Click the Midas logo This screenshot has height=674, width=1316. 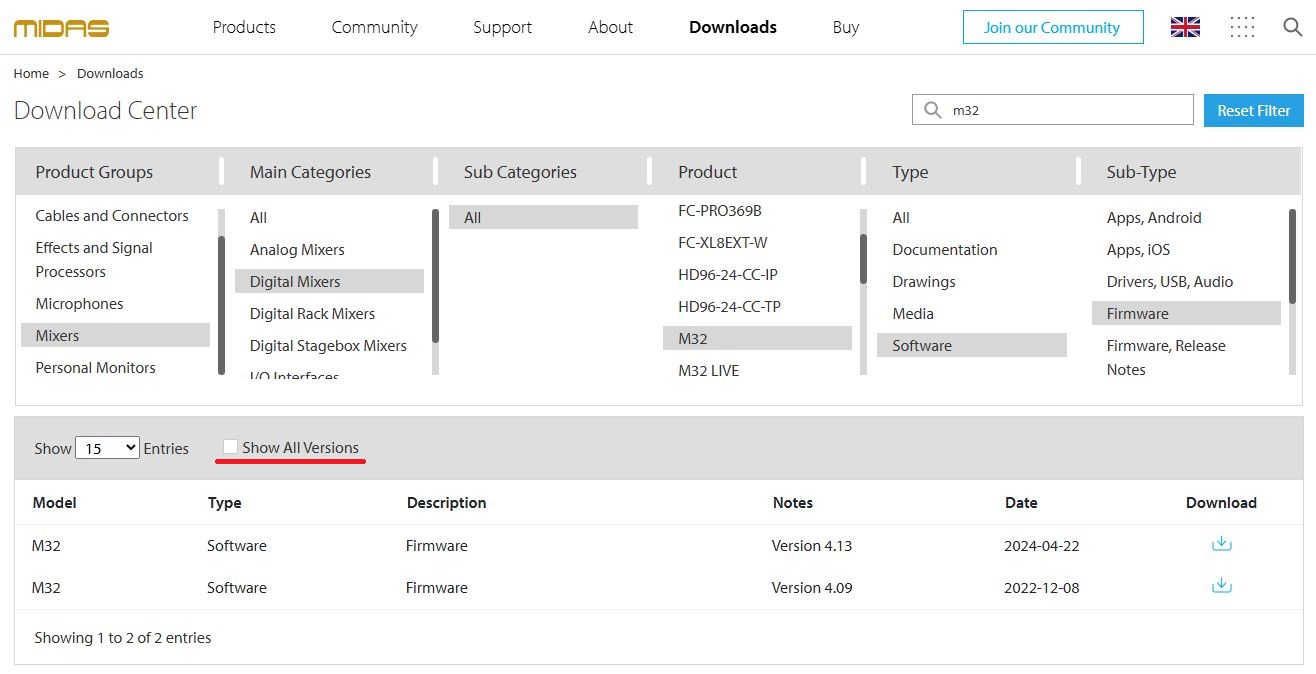(61, 28)
